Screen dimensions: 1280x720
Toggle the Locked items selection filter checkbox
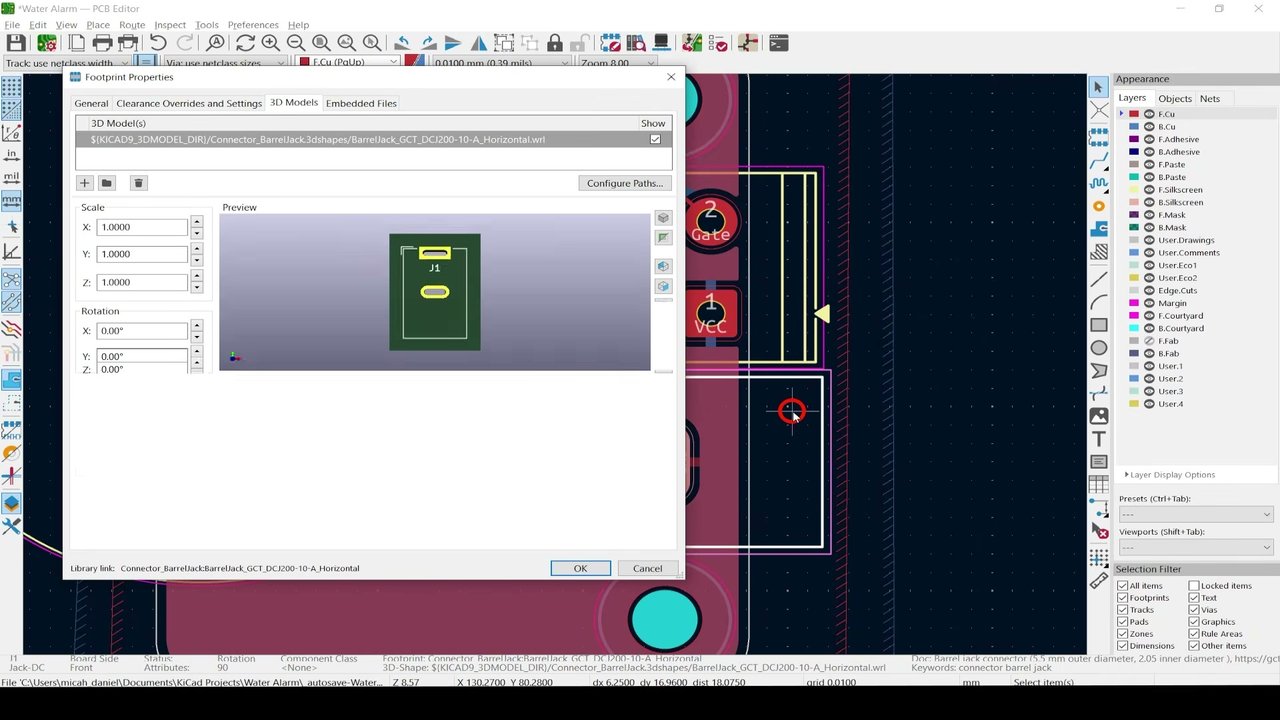click(1194, 586)
